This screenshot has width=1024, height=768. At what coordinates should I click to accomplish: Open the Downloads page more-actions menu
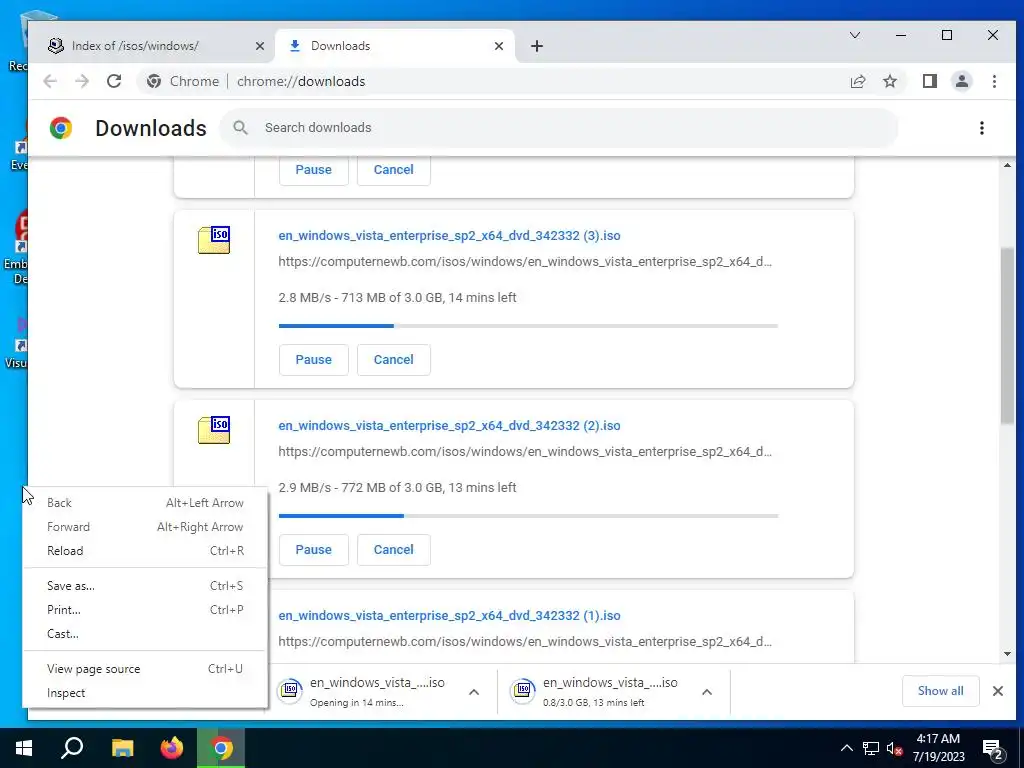[982, 128]
